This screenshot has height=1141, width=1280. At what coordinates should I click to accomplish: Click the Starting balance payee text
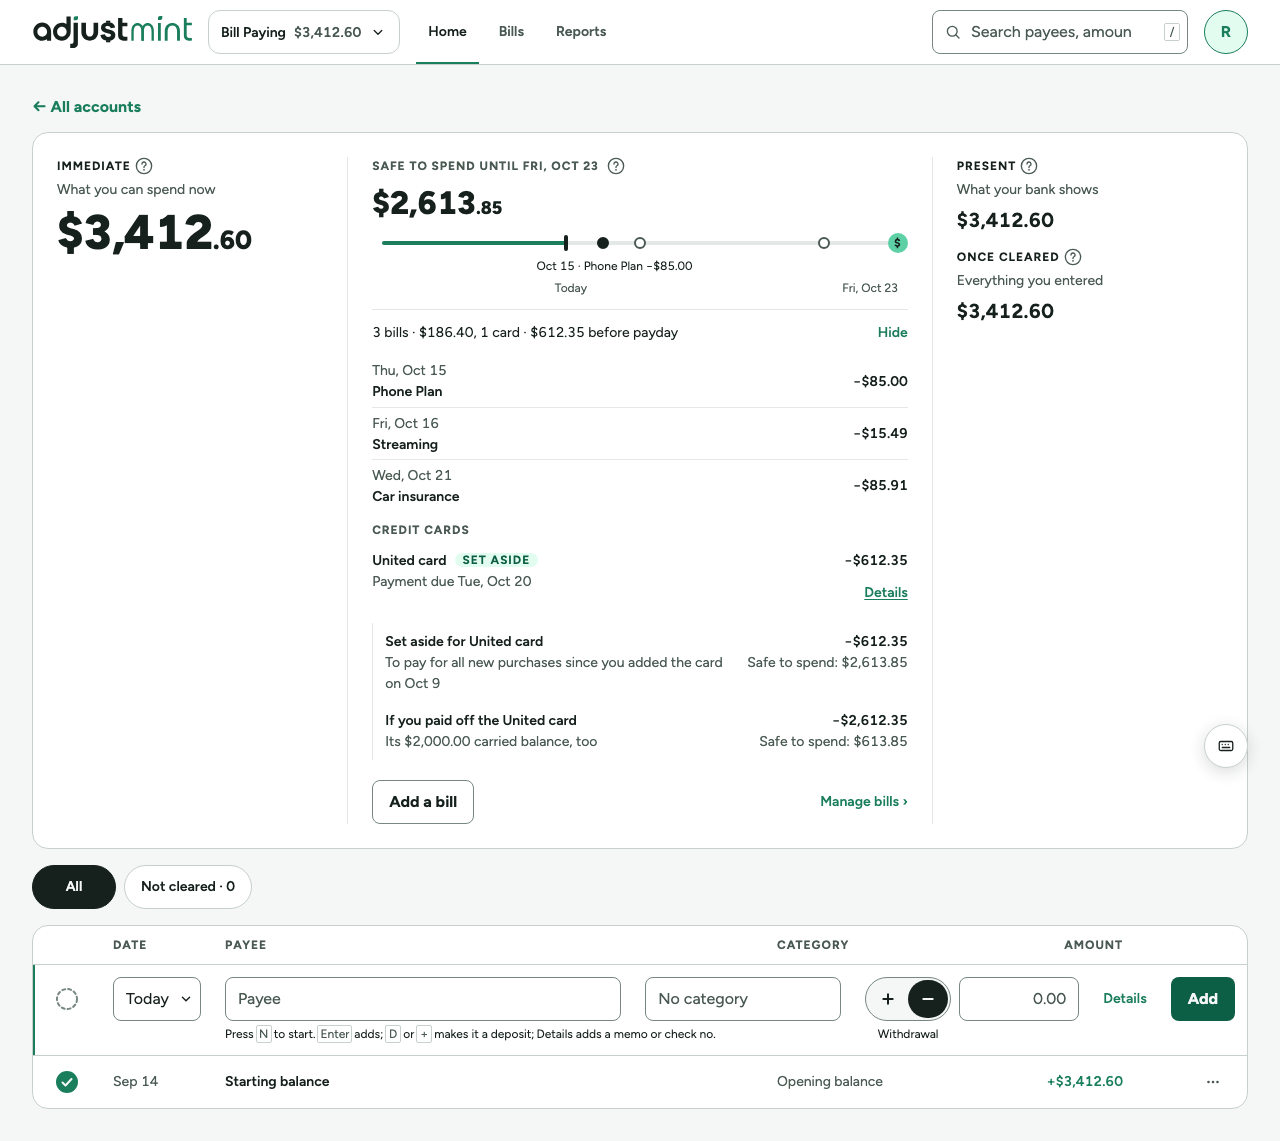coord(277,1082)
